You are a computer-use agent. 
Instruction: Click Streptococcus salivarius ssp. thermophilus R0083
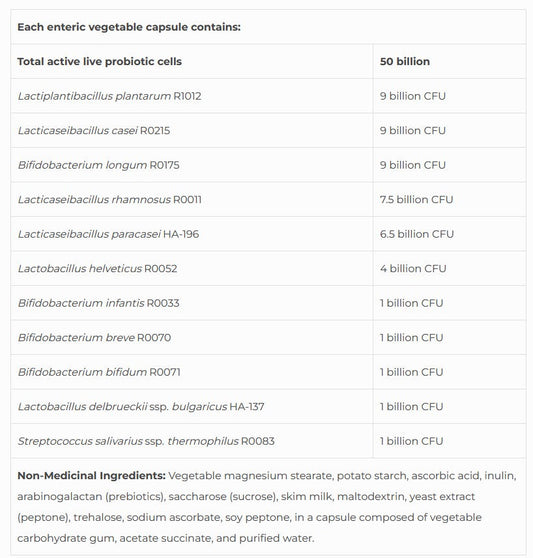coord(146,441)
